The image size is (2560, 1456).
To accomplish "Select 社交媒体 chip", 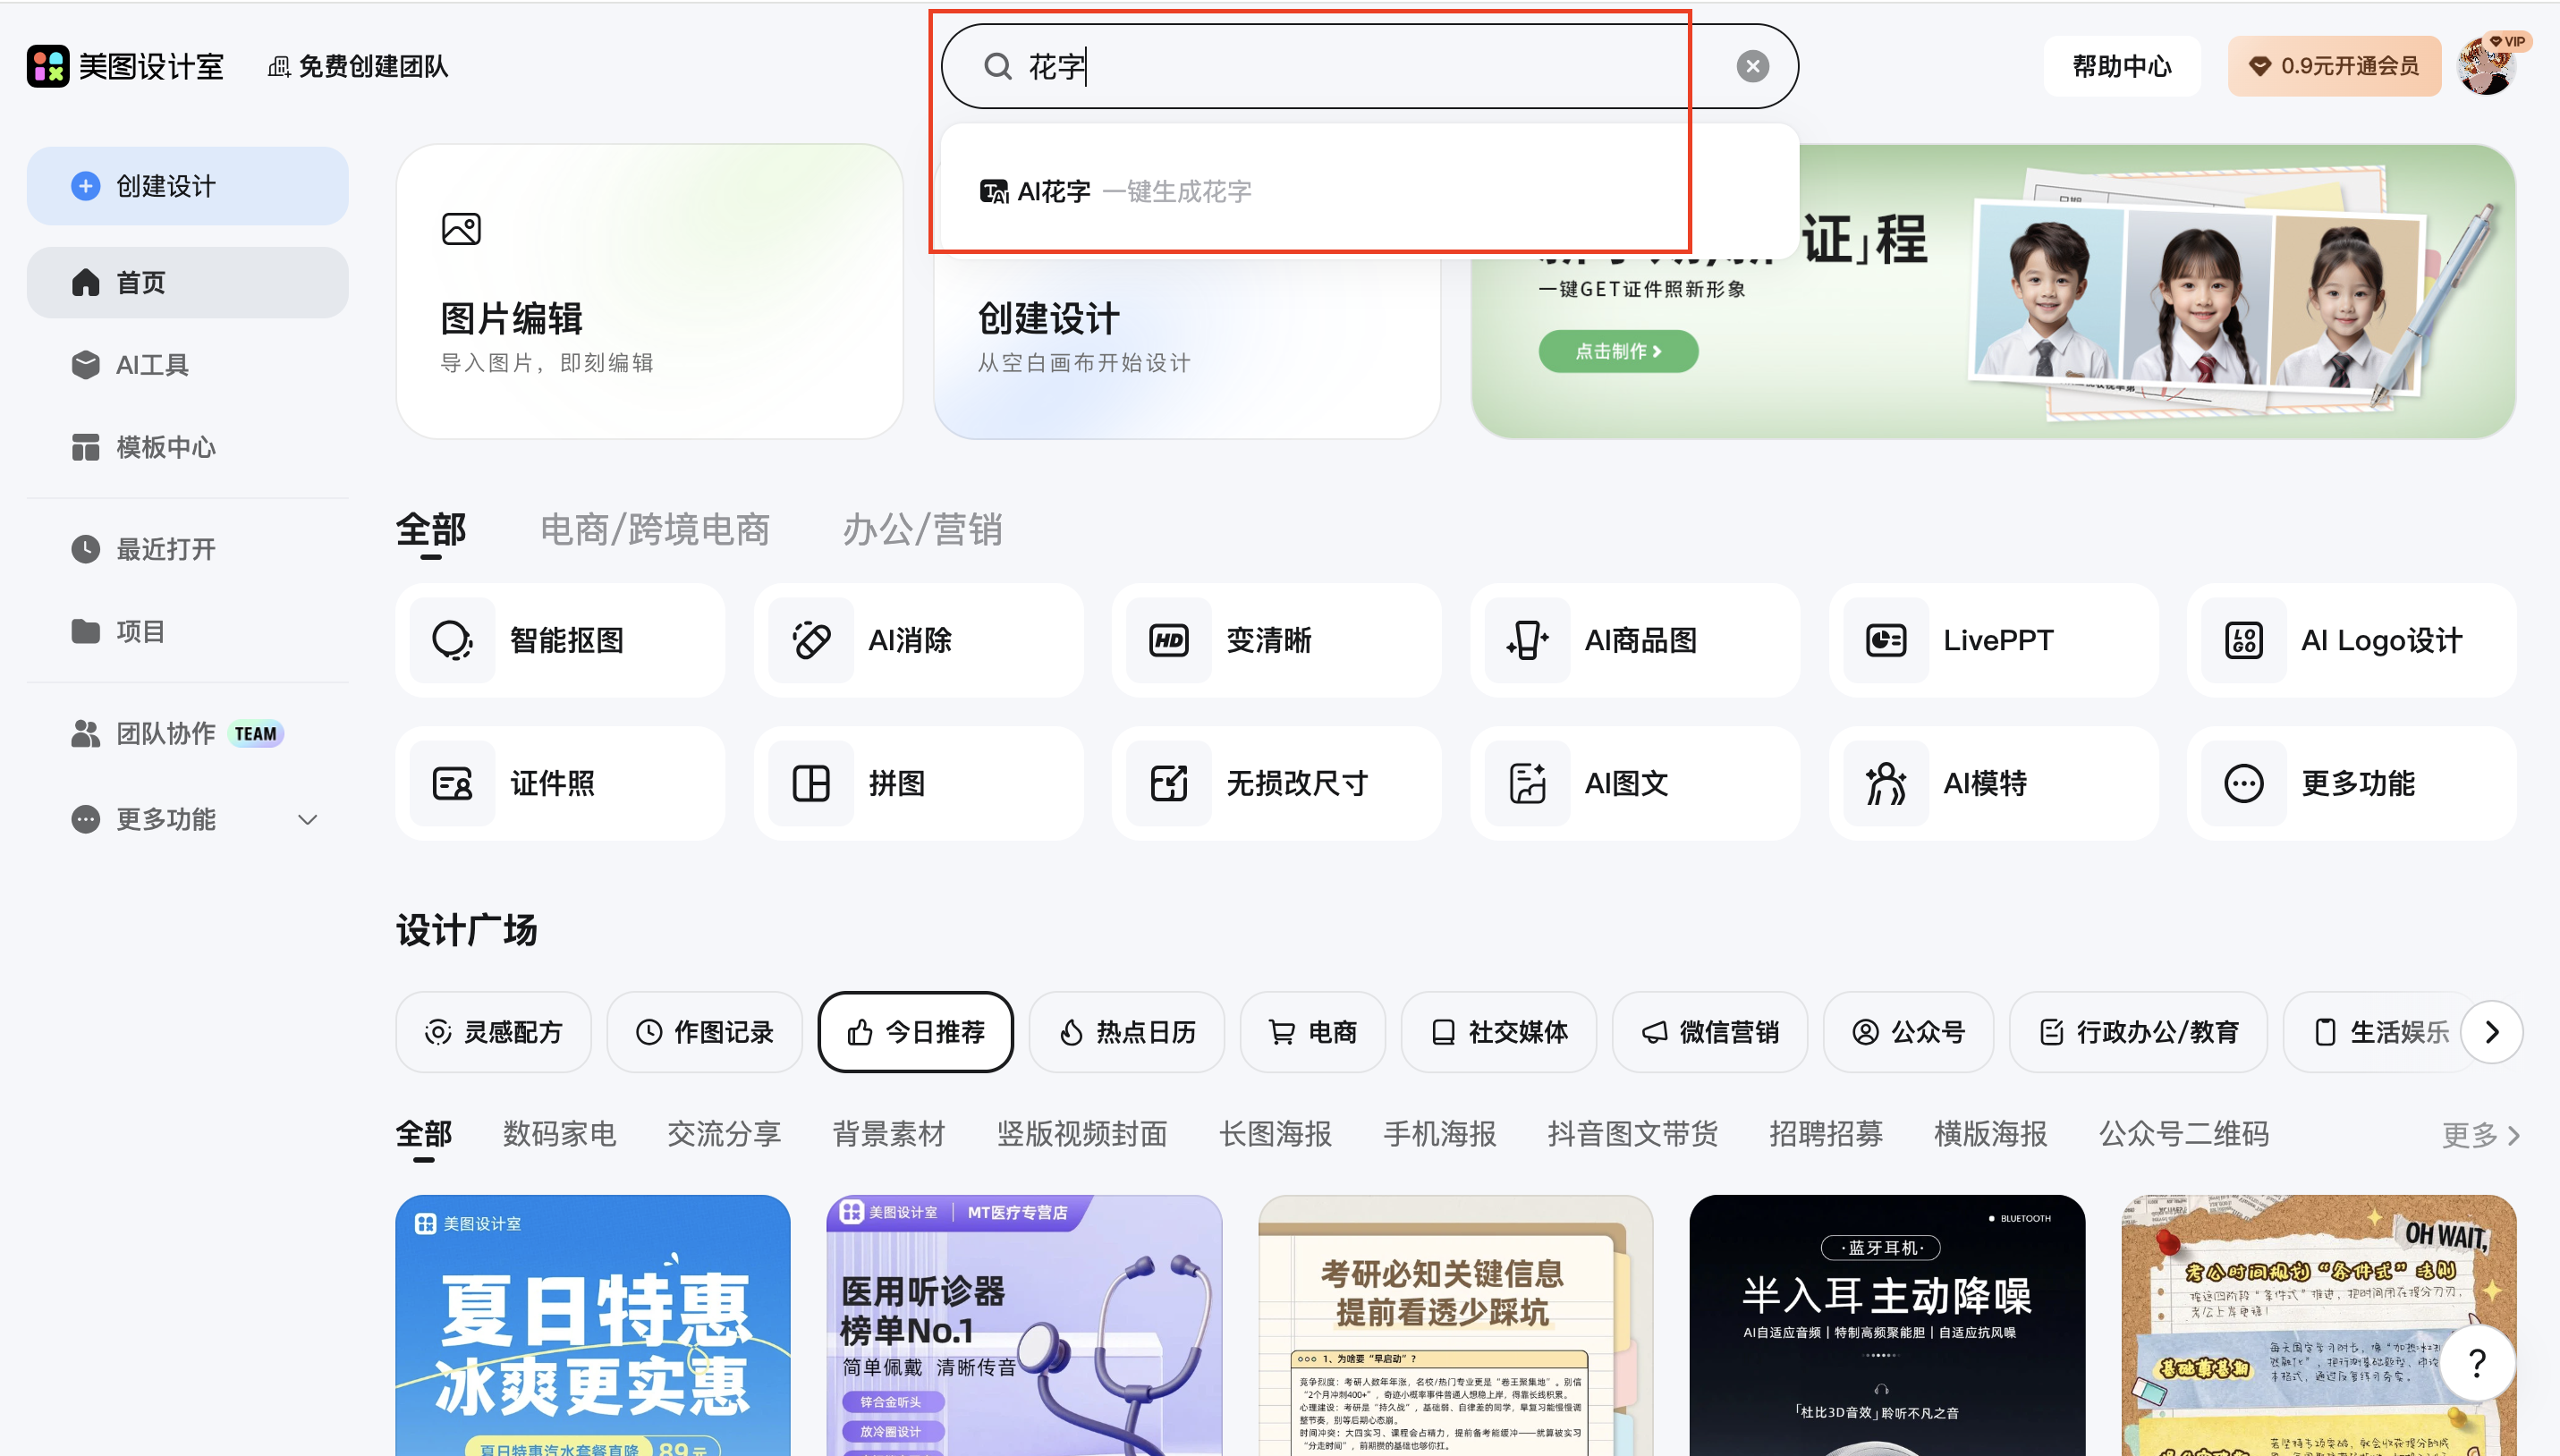I will tap(1499, 1032).
